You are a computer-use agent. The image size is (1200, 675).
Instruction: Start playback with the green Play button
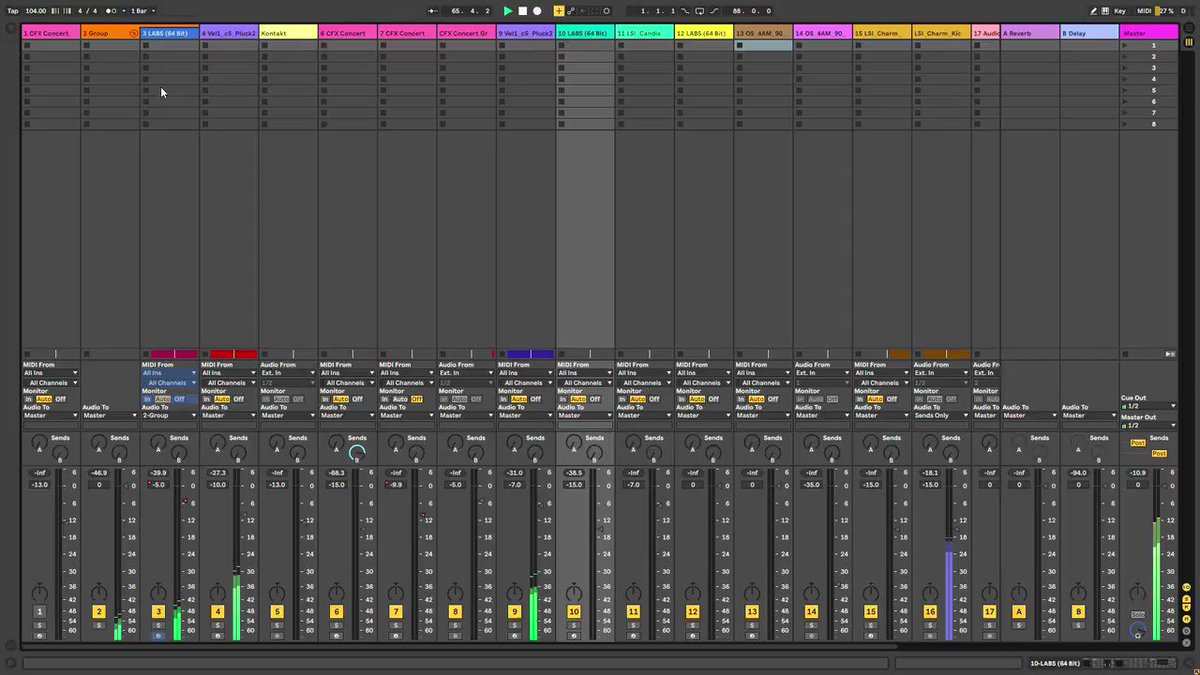pyautogui.click(x=508, y=11)
